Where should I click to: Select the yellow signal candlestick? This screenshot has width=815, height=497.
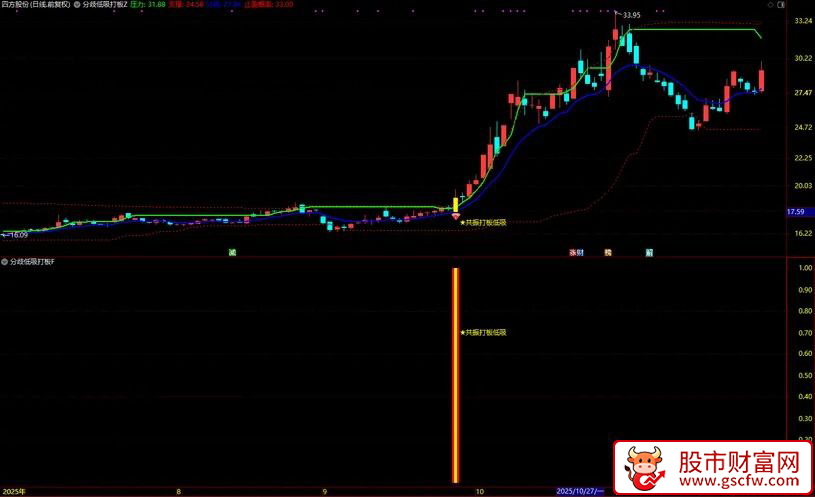456,204
